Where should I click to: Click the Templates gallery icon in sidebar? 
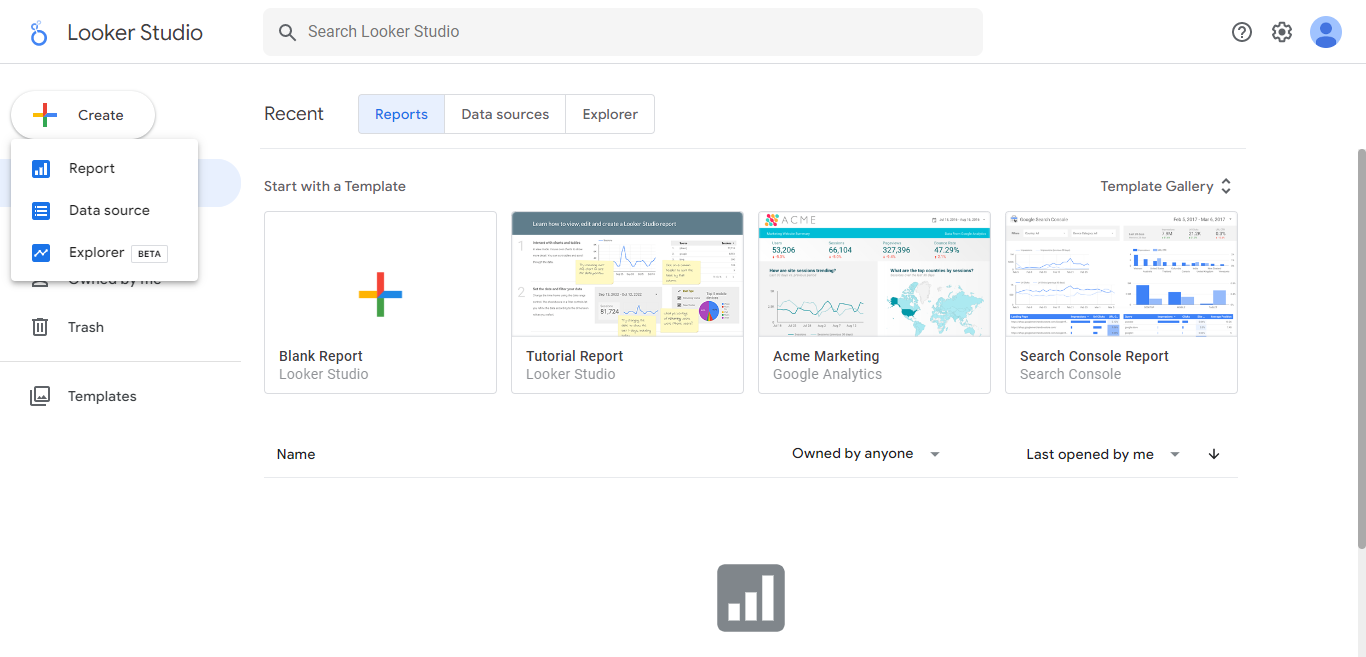click(40, 396)
